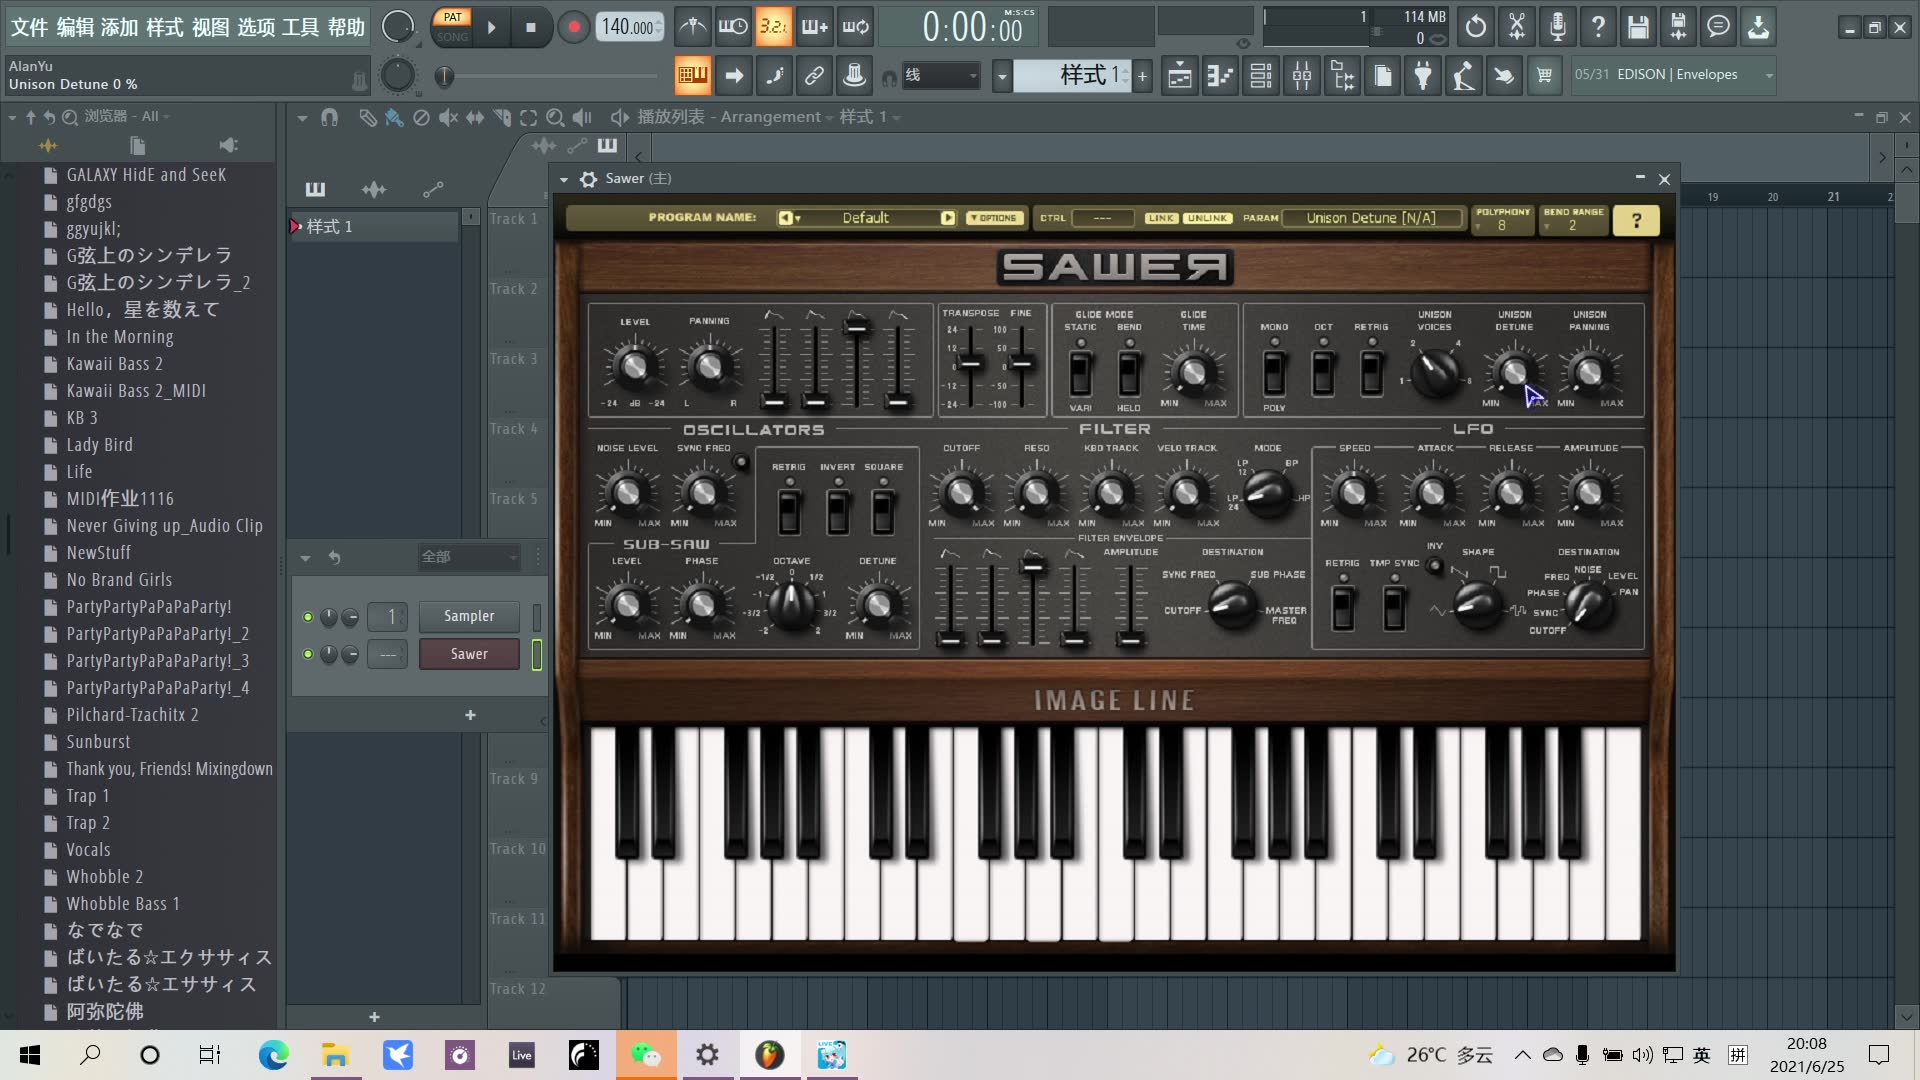This screenshot has height=1080, width=1920.
Task: Click the Default program name button
Action: (868, 218)
